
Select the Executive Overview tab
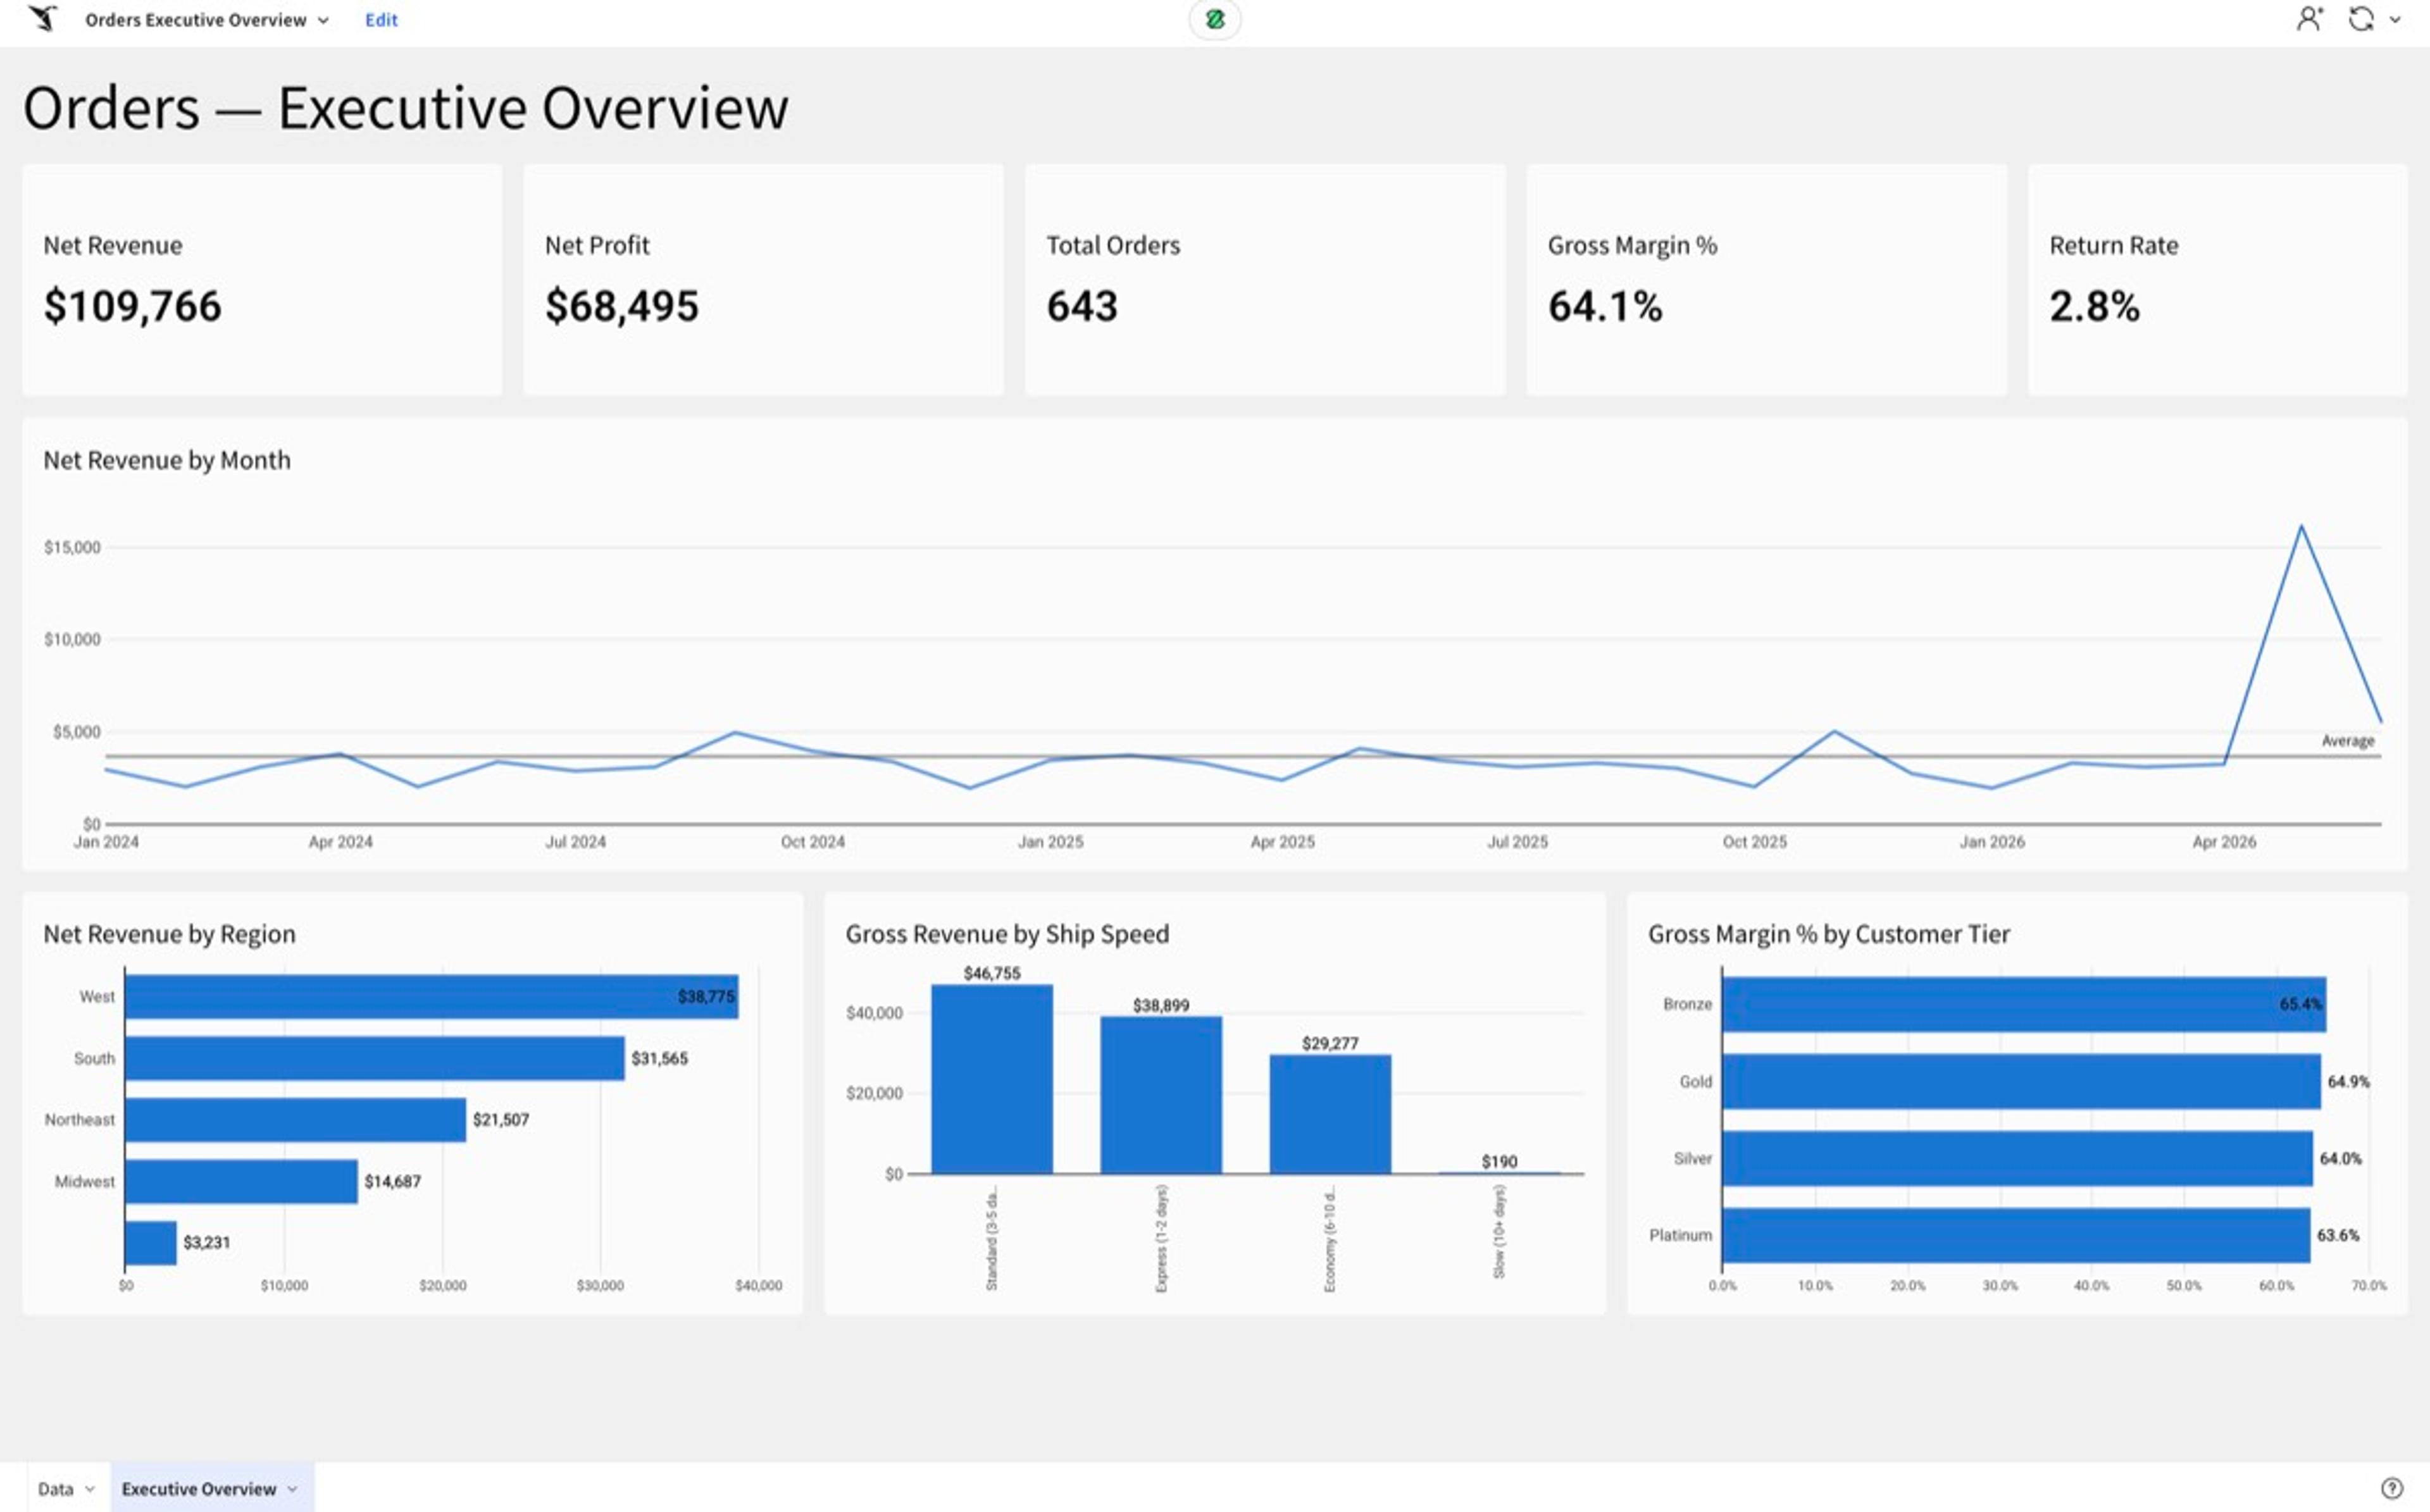(x=199, y=1489)
